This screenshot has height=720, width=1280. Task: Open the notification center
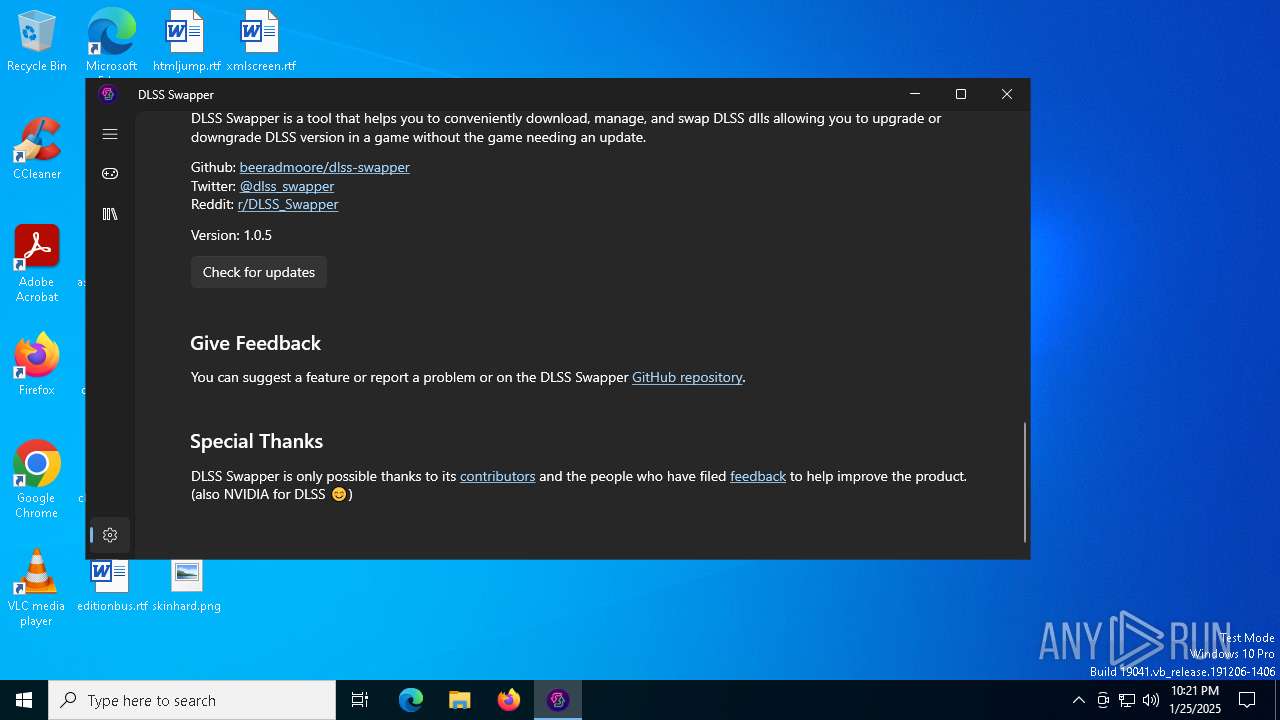point(1247,700)
